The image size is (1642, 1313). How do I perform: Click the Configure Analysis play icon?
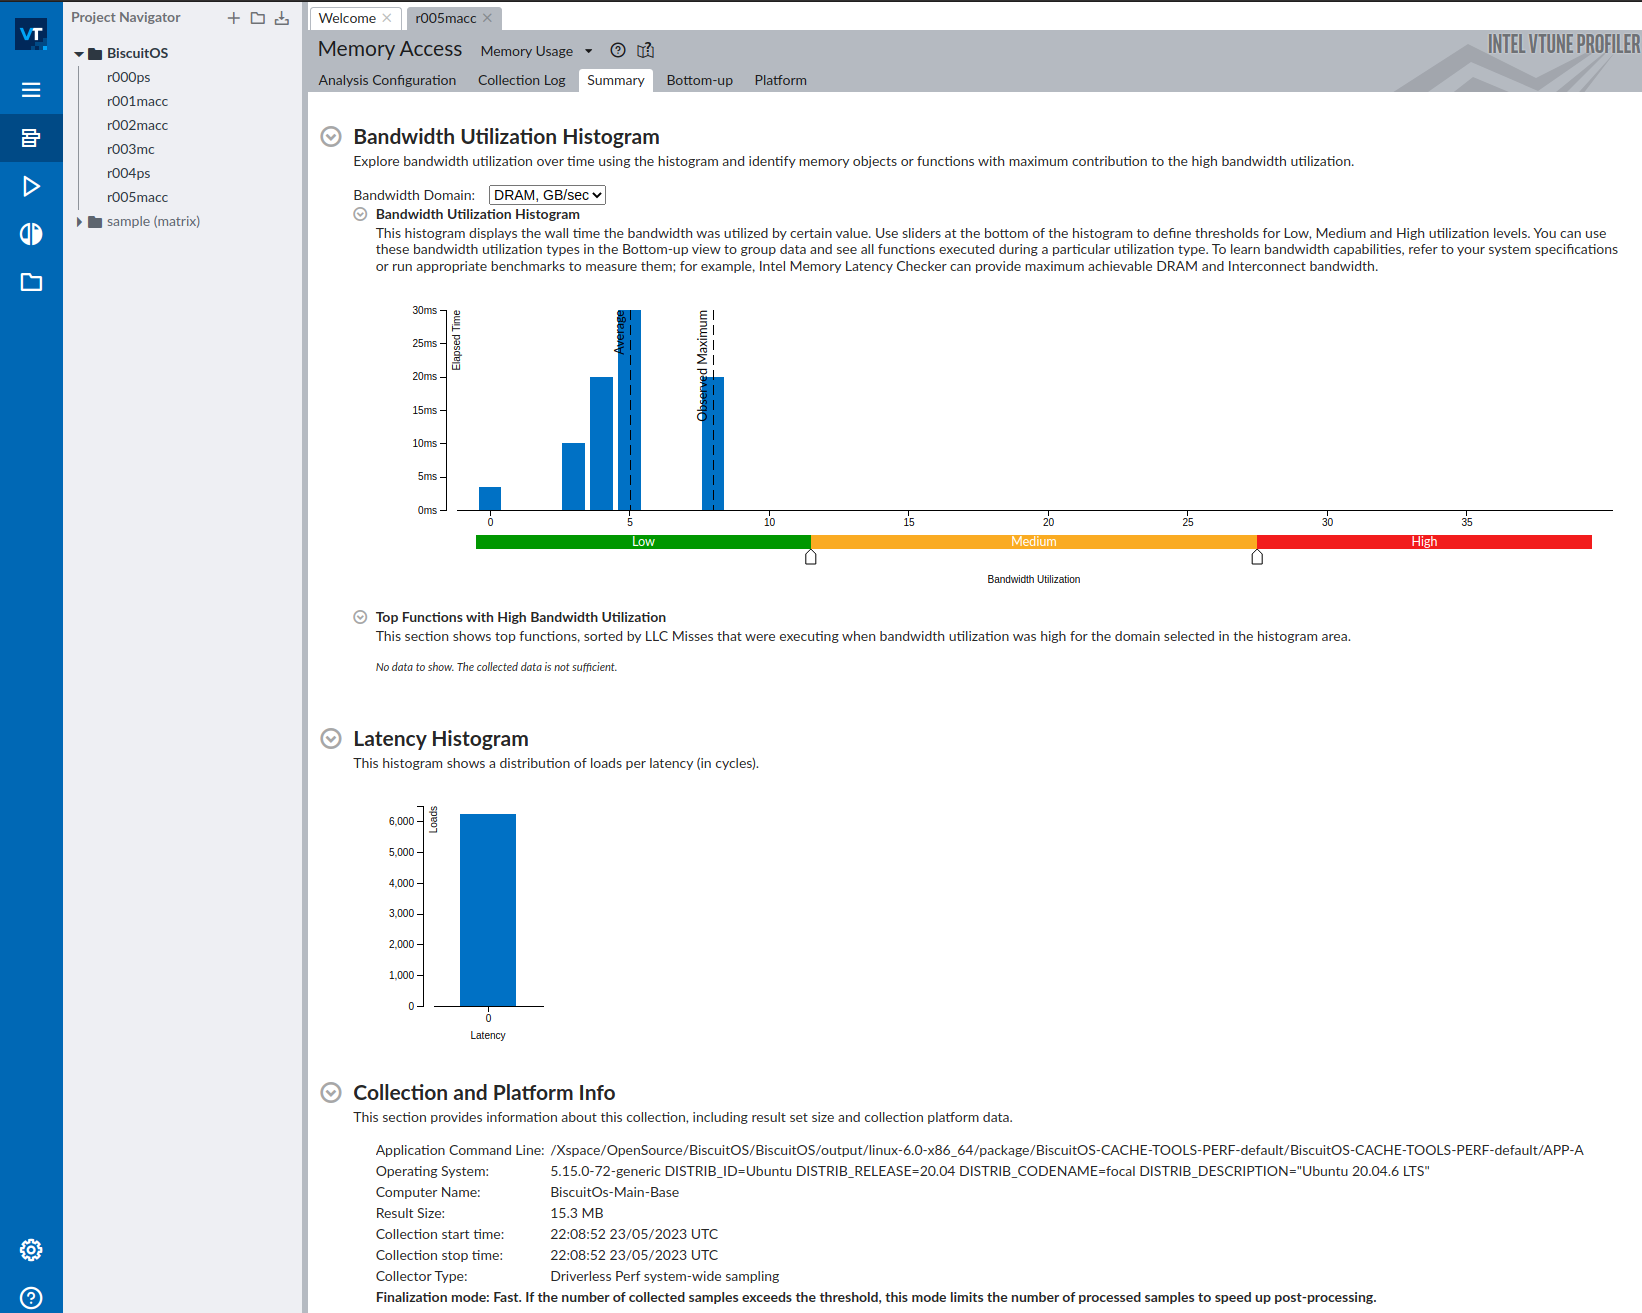pos(31,186)
